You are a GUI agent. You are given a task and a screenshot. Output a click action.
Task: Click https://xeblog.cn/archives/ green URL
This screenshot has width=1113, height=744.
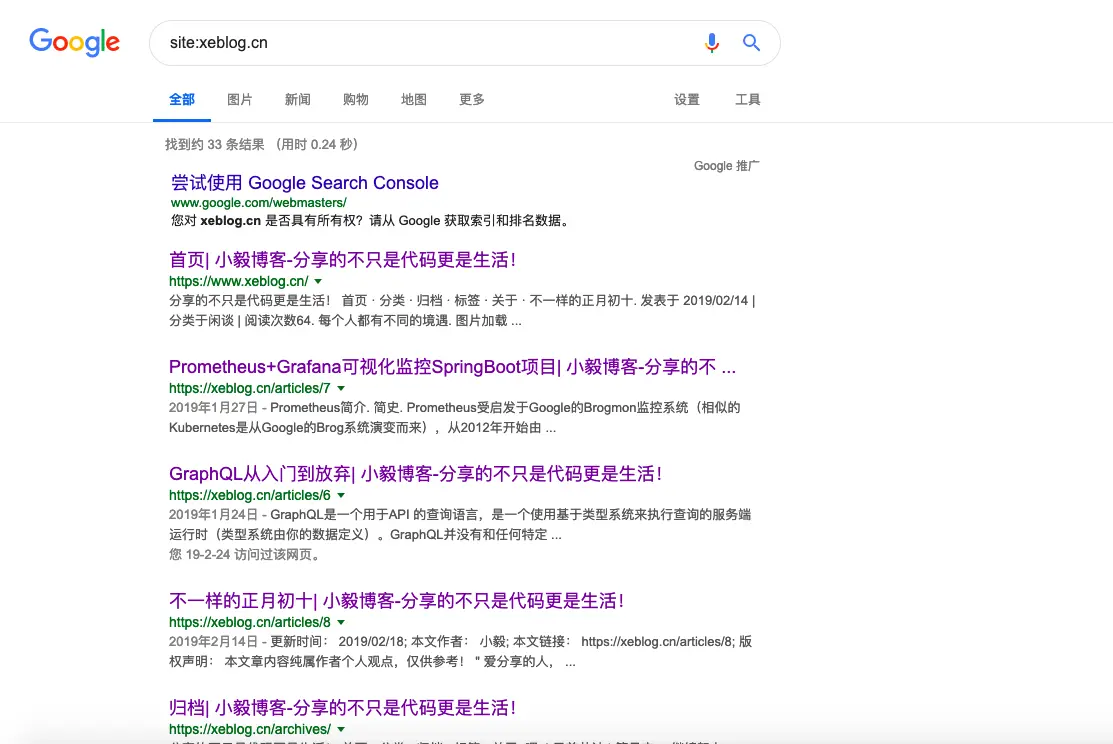coord(250,730)
